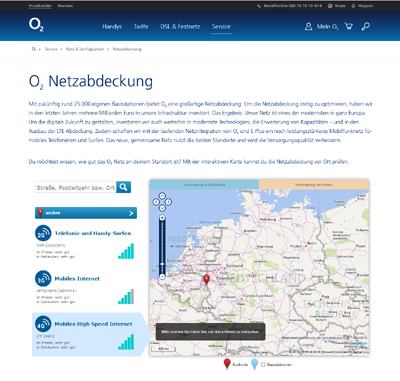Pan the map up with arrow control

coord(162,196)
